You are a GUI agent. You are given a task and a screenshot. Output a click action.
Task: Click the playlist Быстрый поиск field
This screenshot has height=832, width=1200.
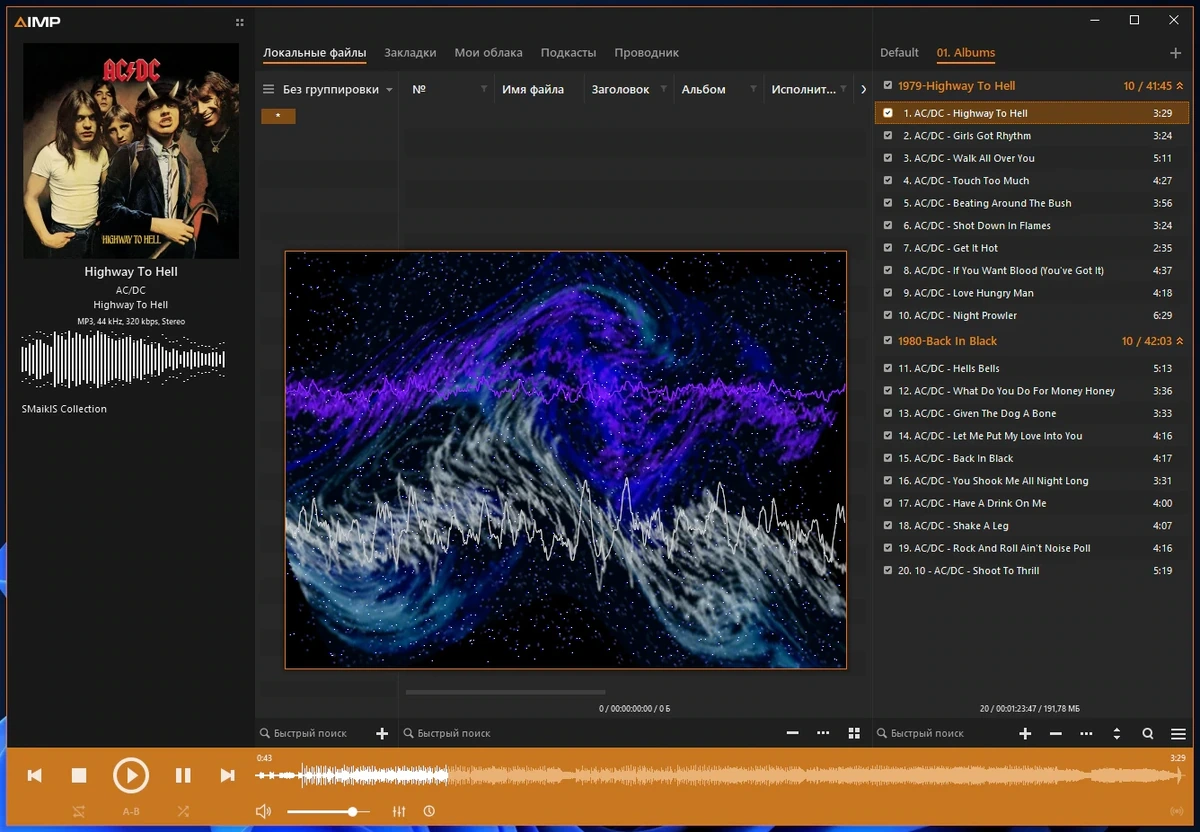click(940, 733)
